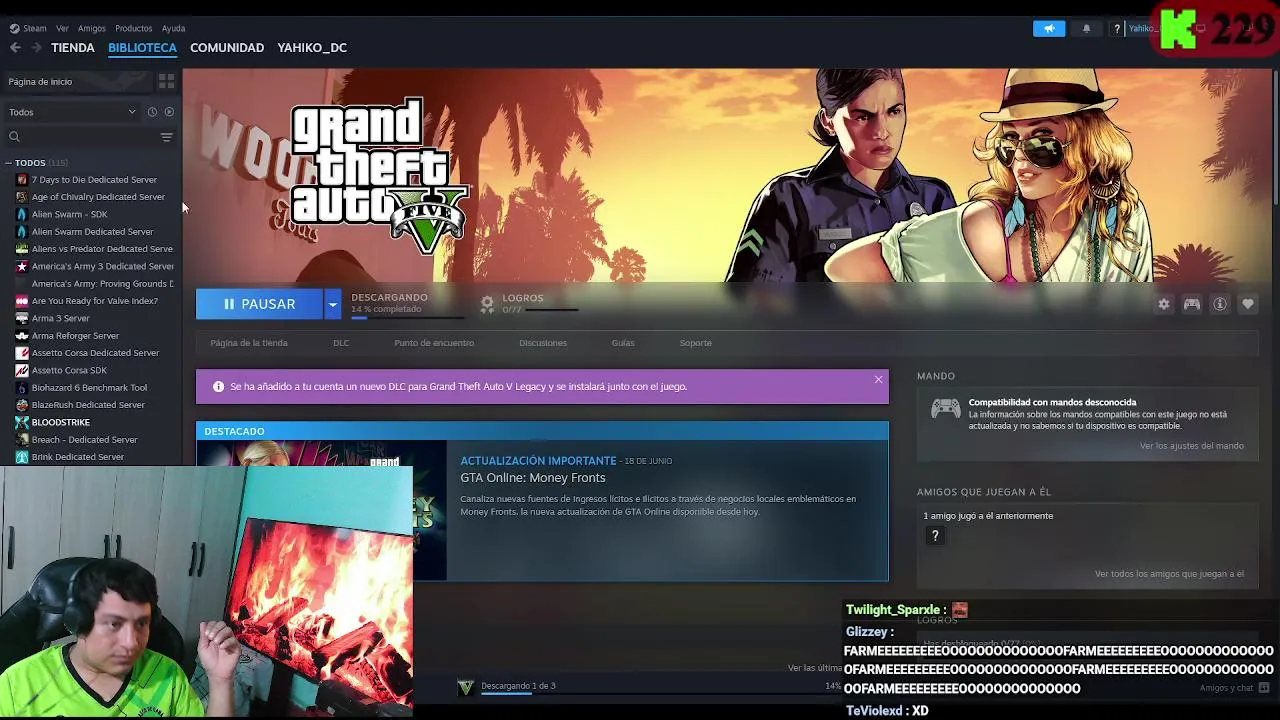Screen dimensions: 1280x720
Task: Open game settings gear icon
Action: [x=1164, y=304]
